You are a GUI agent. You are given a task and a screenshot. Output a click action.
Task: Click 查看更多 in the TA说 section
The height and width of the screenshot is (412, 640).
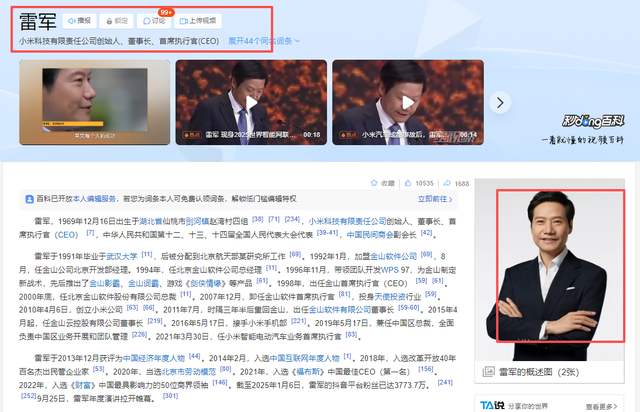[x=601, y=407]
